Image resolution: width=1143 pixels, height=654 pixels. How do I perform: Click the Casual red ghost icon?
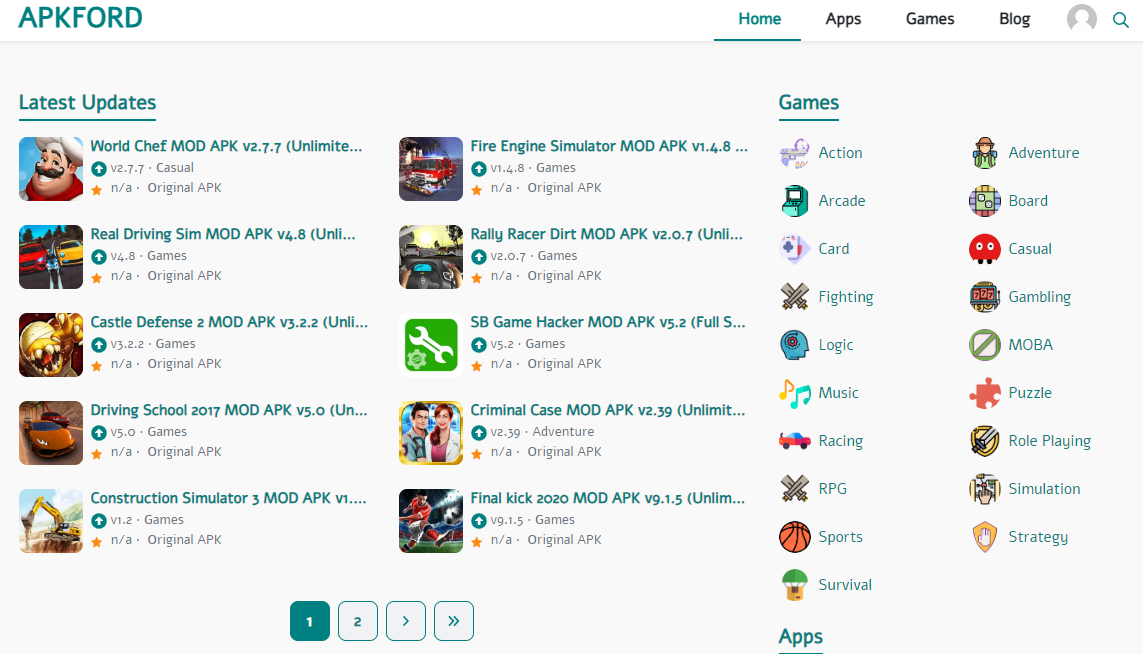(x=985, y=249)
